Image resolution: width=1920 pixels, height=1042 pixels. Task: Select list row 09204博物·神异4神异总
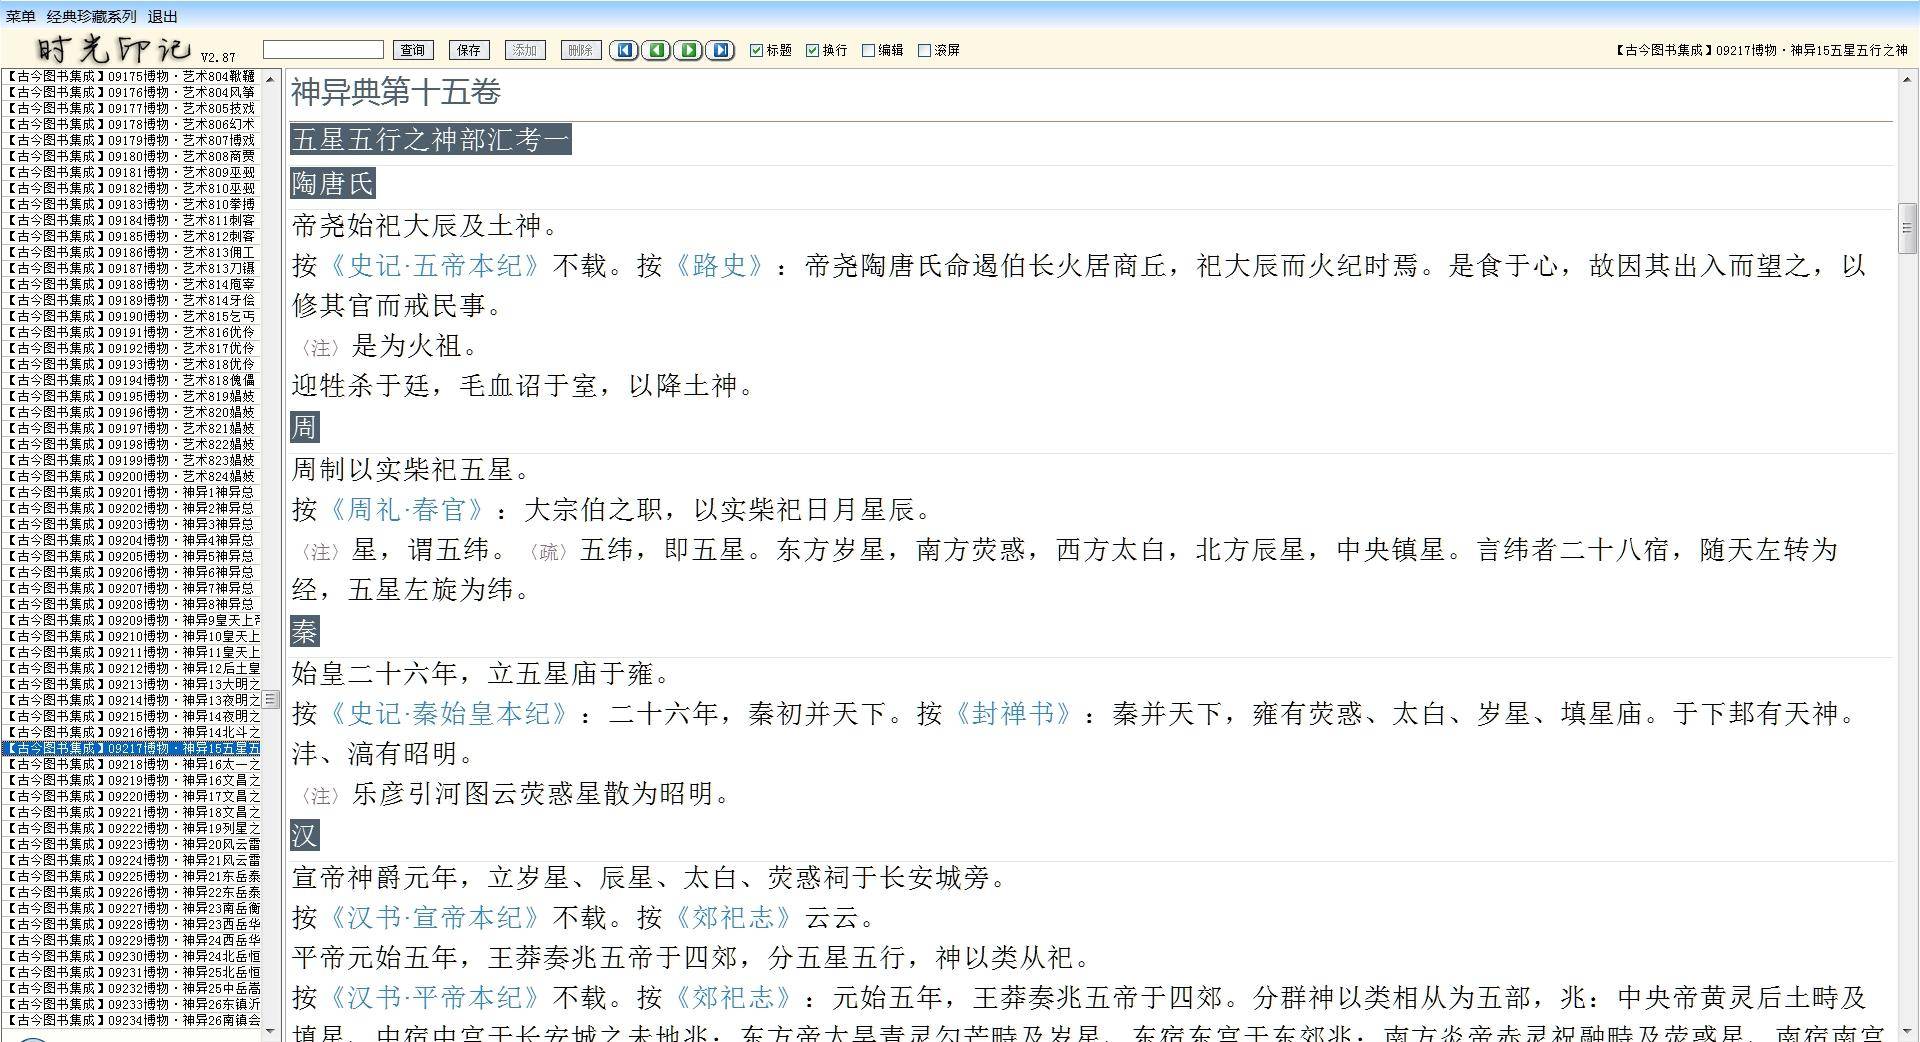pyautogui.click(x=131, y=540)
